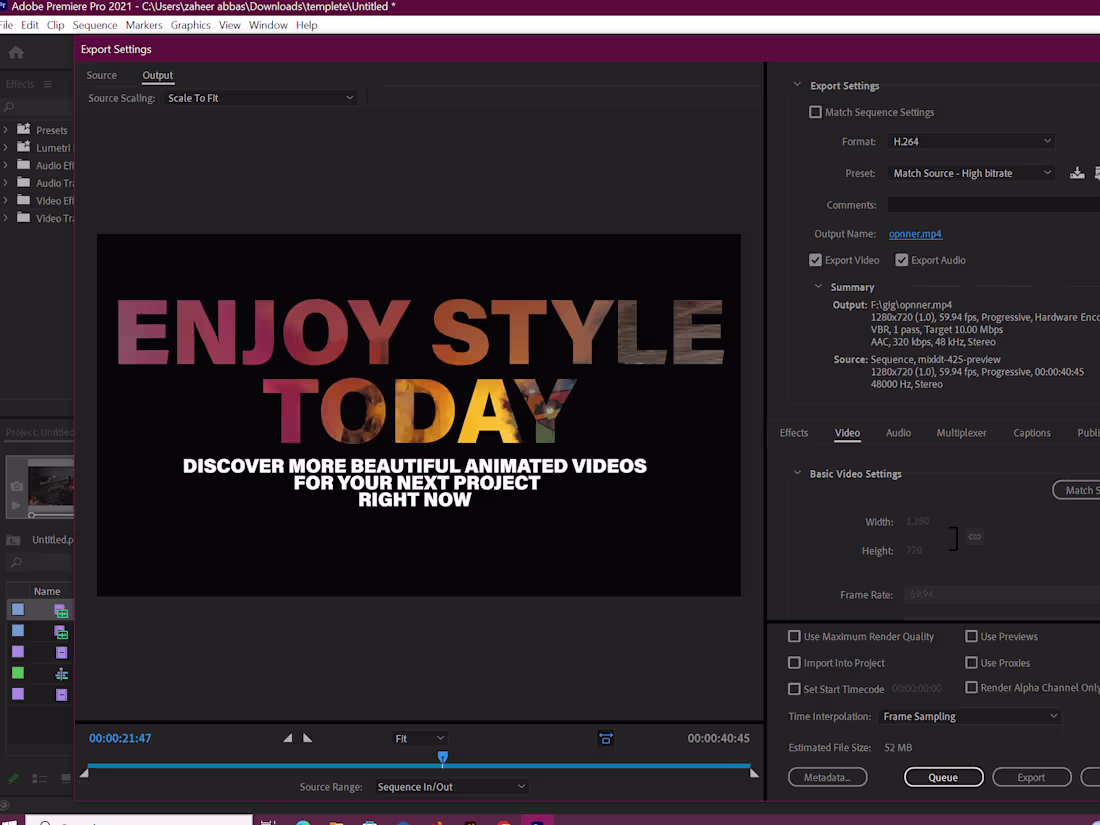Click the Estimated File Size 52 MB value
The image size is (1100, 825).
click(898, 748)
